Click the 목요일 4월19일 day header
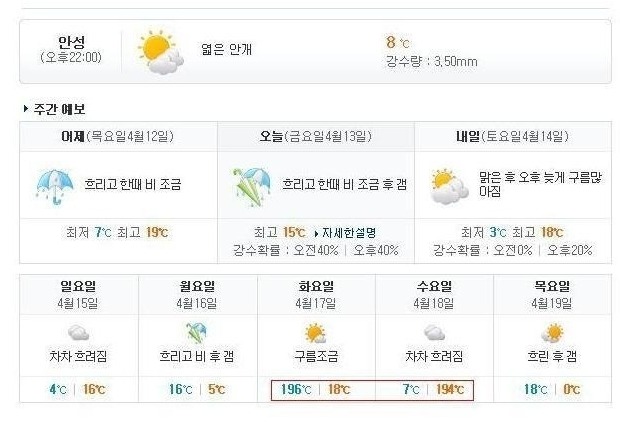Screen dimensions: 620x425 click(x=551, y=294)
